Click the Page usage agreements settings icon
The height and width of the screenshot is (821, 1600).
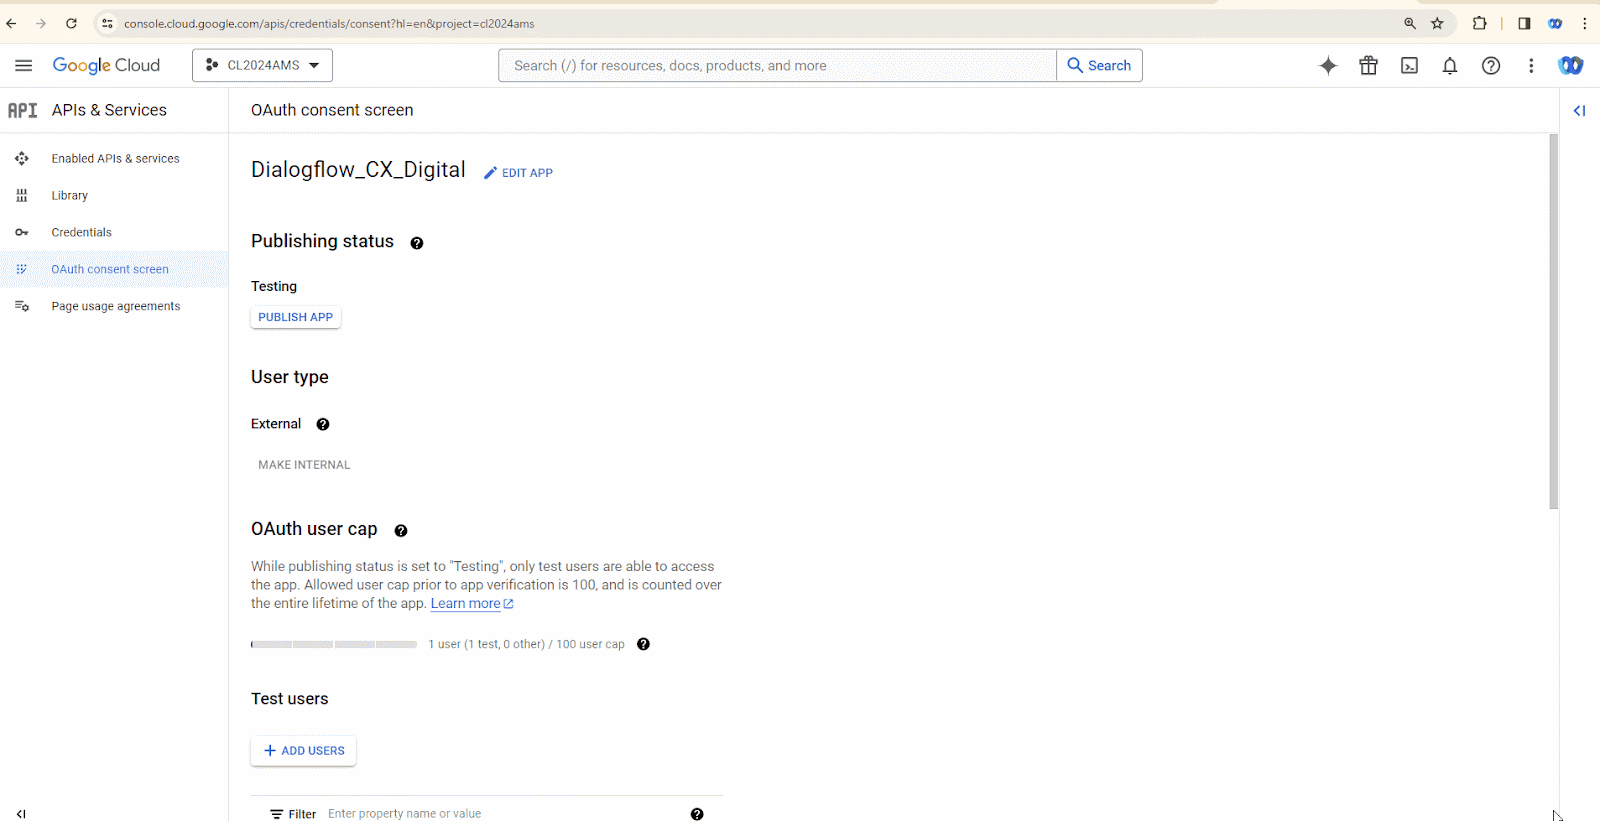22,307
